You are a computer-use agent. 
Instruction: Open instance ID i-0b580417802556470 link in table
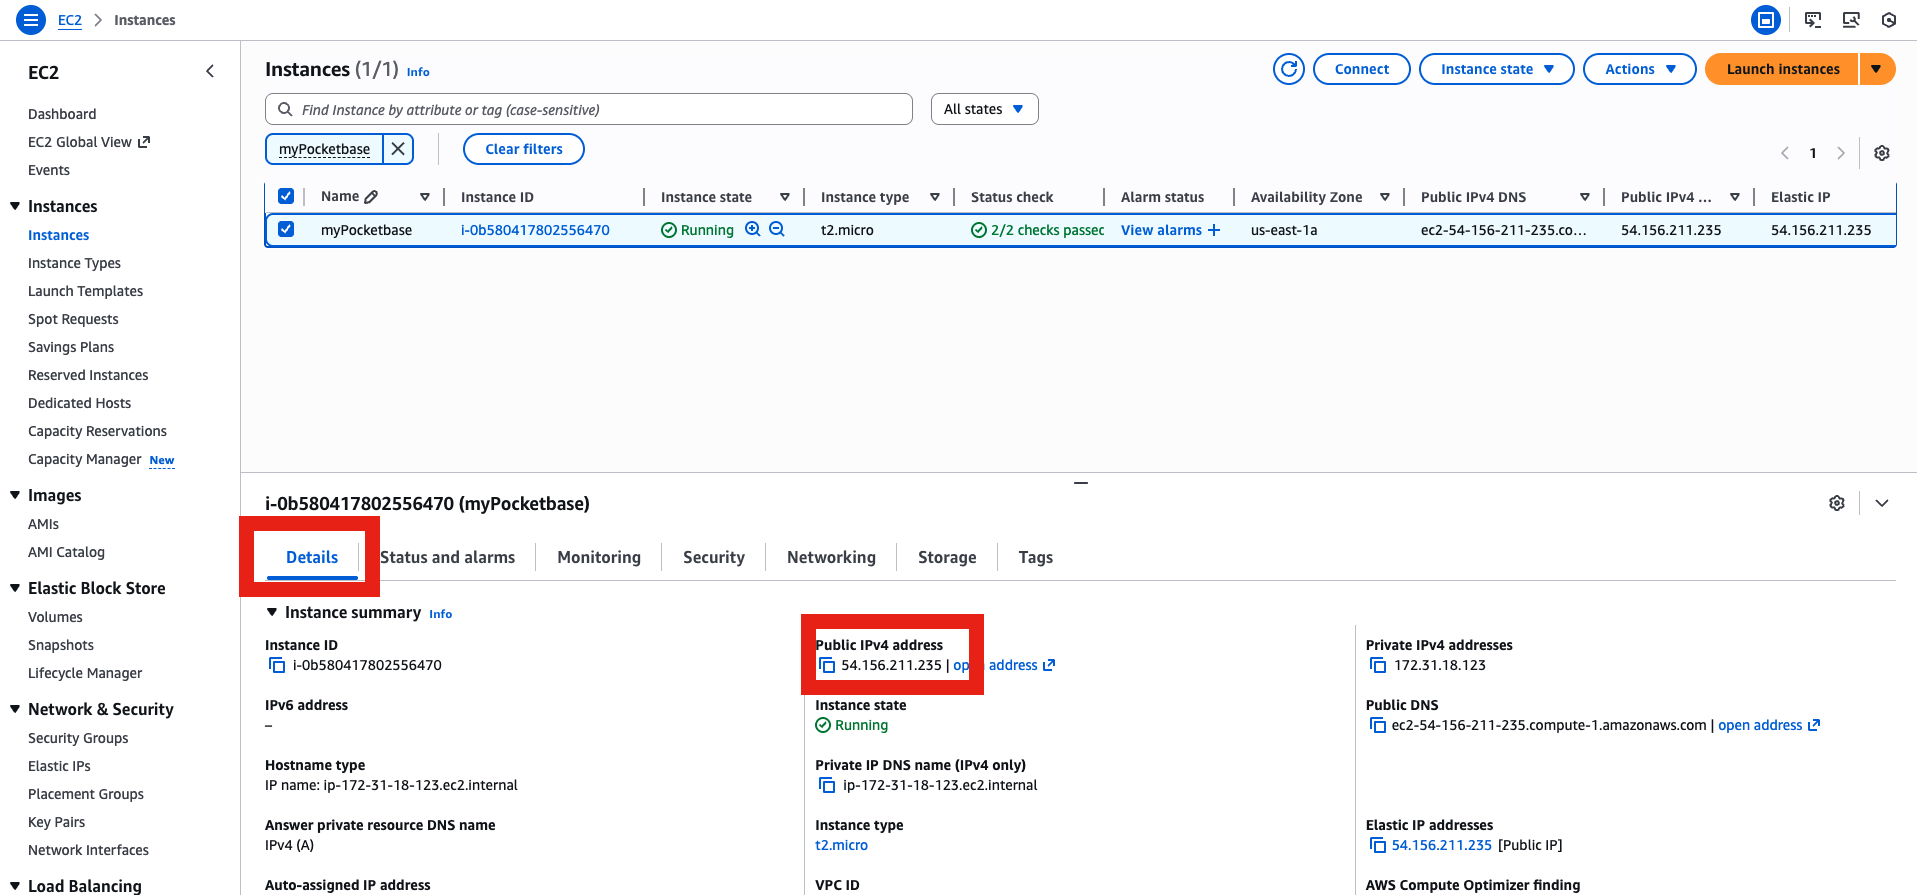point(535,230)
